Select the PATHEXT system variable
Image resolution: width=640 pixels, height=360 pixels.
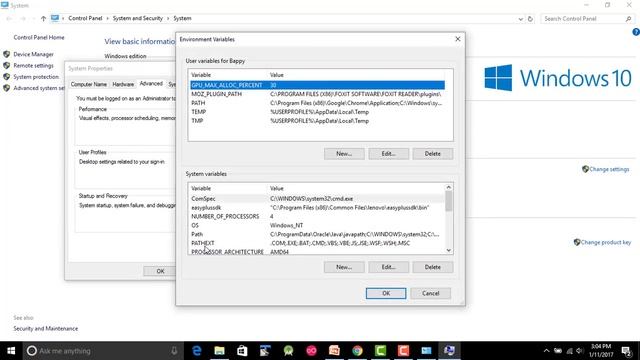(x=318, y=243)
